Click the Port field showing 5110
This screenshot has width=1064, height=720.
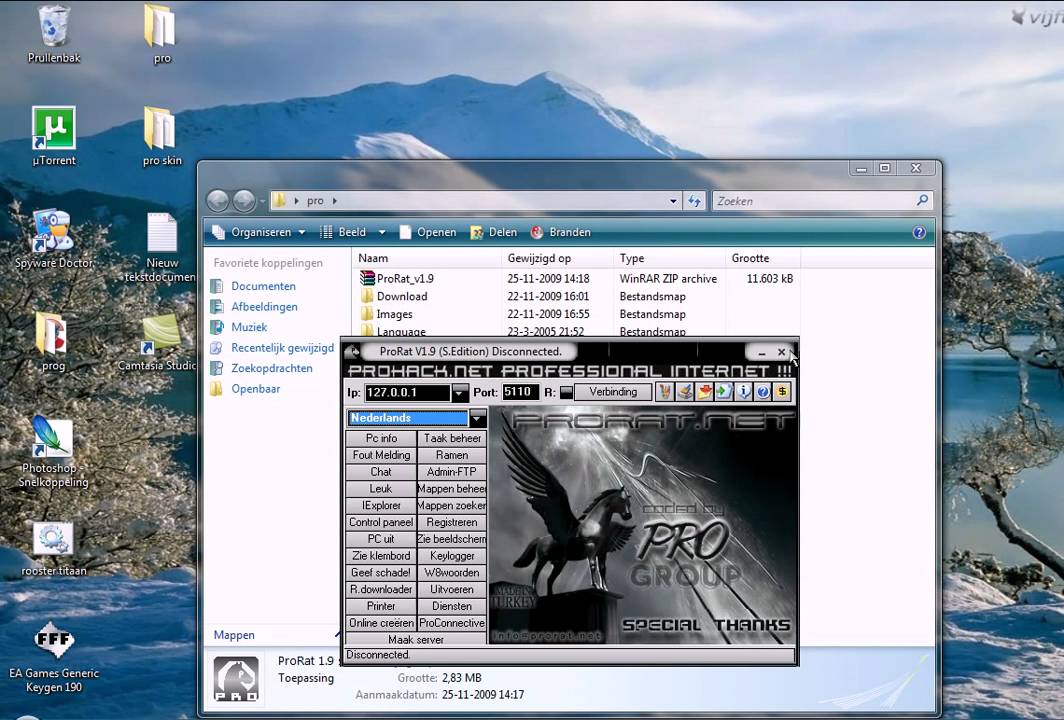click(520, 392)
